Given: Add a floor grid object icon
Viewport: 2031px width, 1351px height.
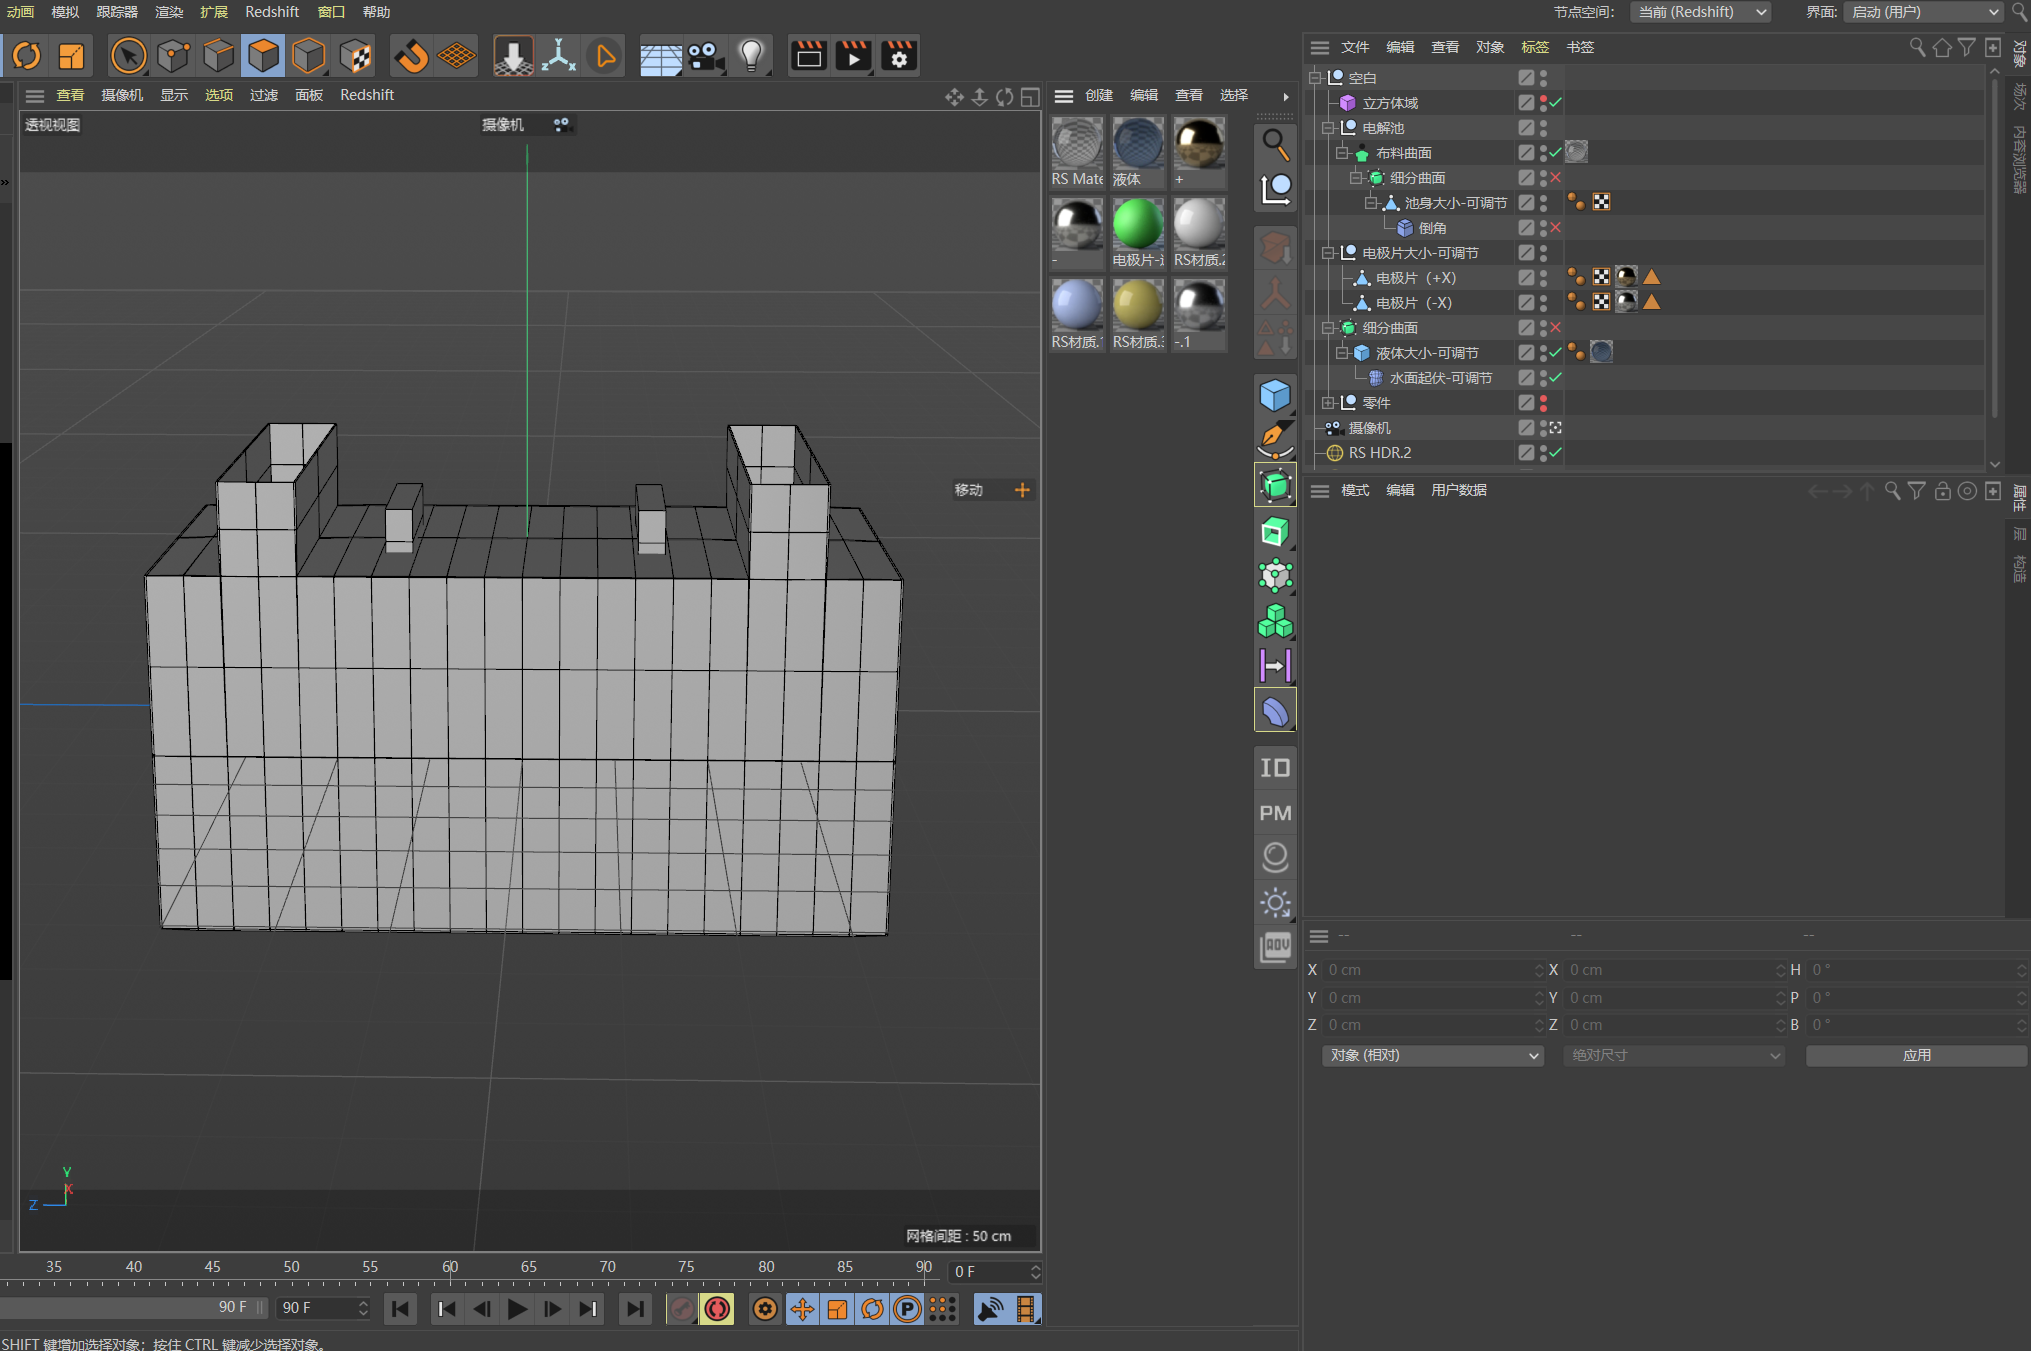Looking at the screenshot, I should pyautogui.click(x=661, y=57).
